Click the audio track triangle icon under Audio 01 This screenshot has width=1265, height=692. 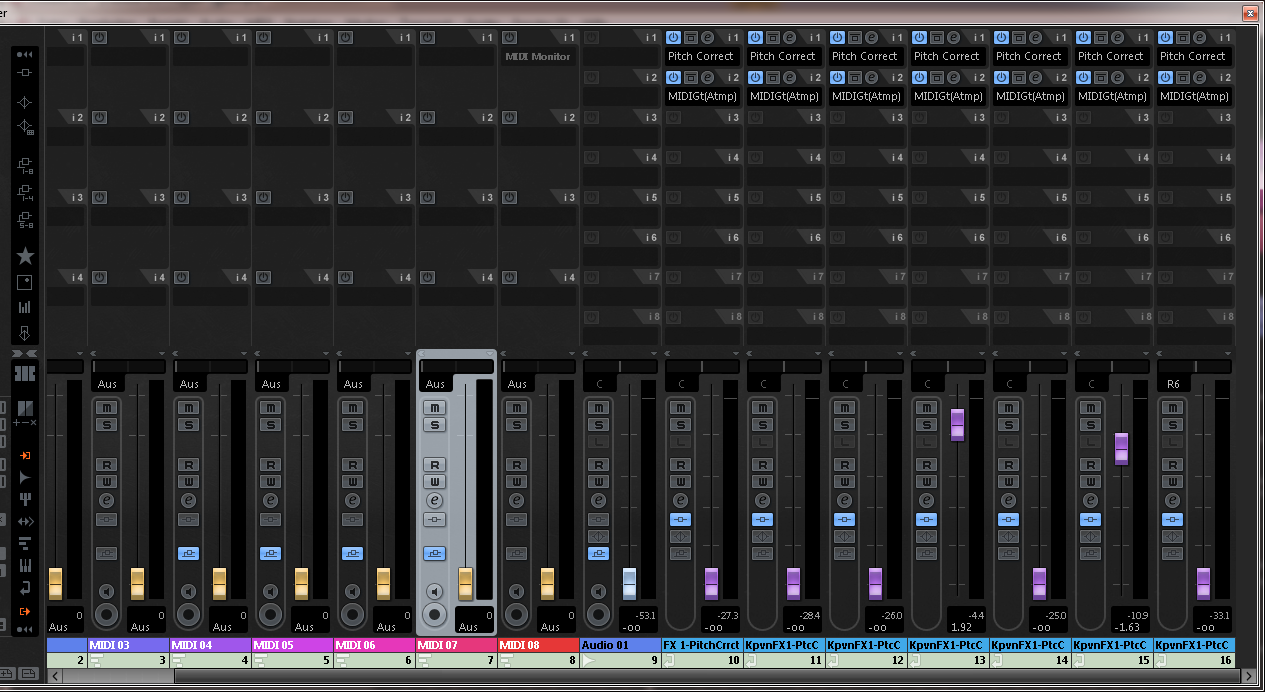tap(588, 660)
